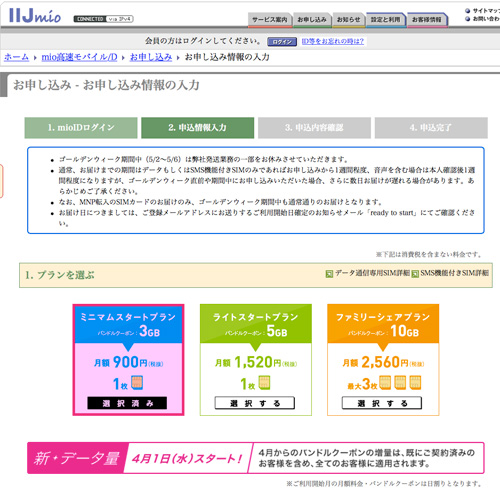Open データ通信専用SIM詳細 link
Screen dimensions: 500x500
372,273
